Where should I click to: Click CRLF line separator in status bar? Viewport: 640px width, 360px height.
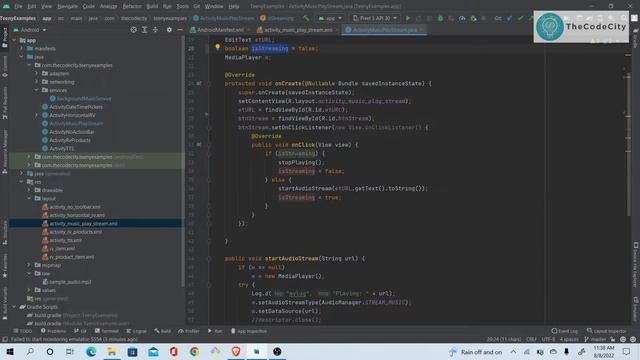click(x=531, y=339)
